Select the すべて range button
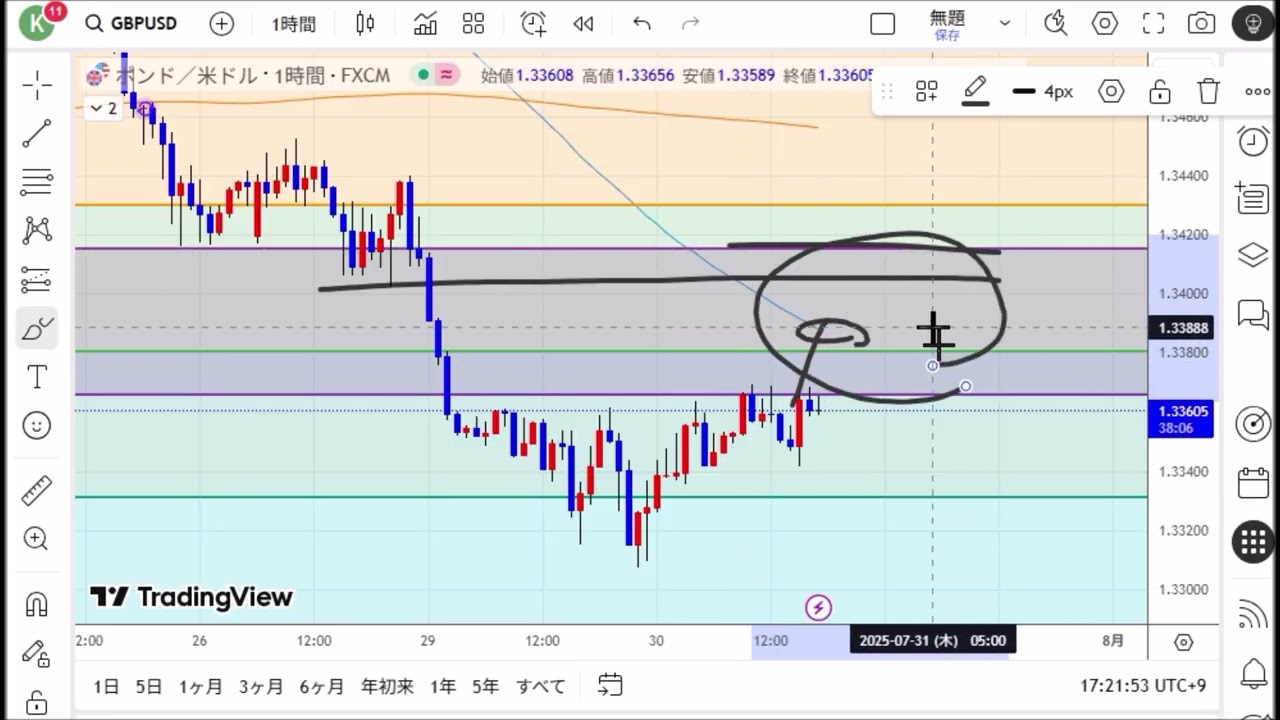 pos(541,686)
